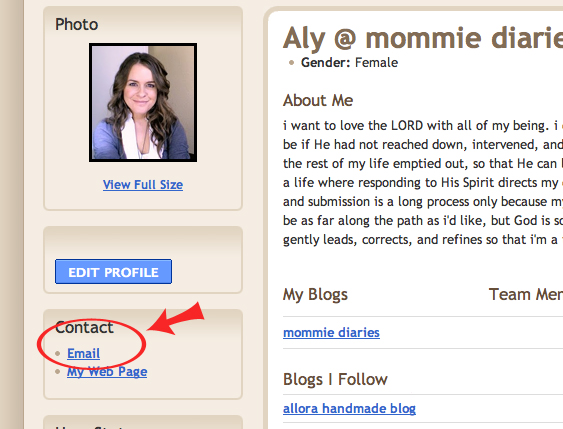Click the EDIT PROFILE button
563x429 pixels.
click(x=113, y=272)
